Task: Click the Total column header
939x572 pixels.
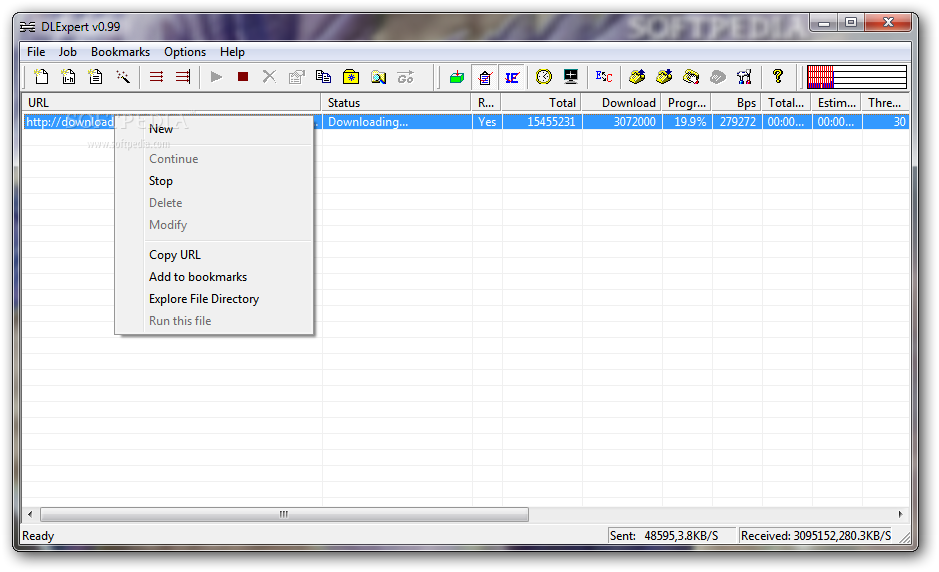Action: click(x=541, y=102)
